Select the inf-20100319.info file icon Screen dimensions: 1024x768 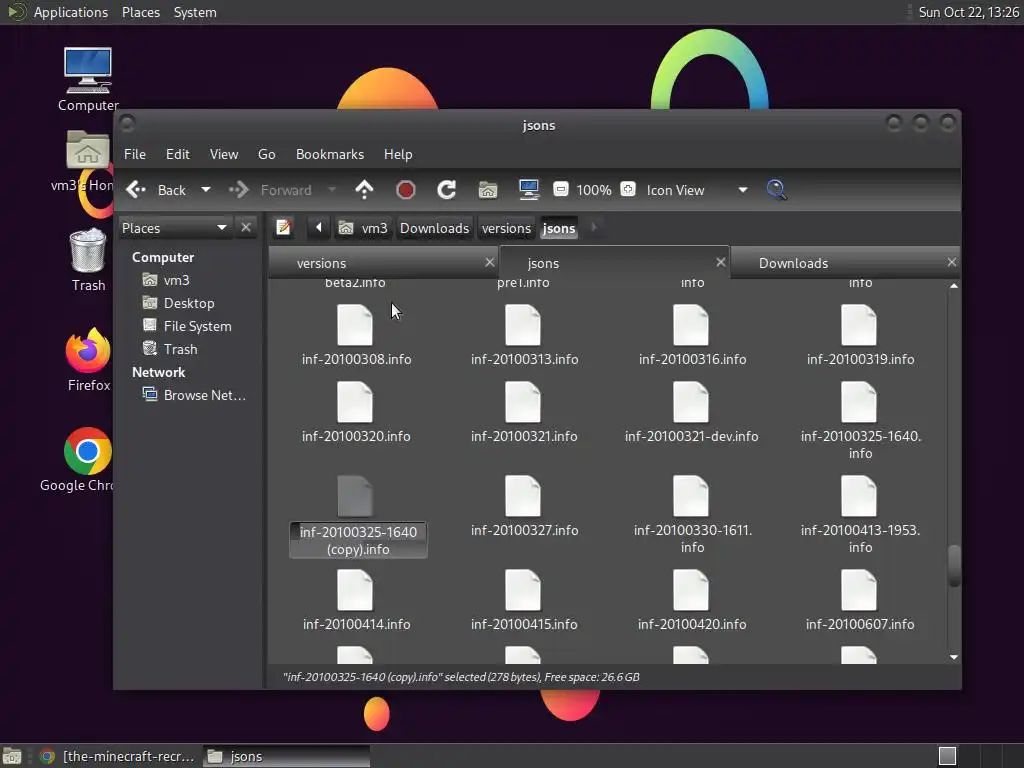pos(859,325)
